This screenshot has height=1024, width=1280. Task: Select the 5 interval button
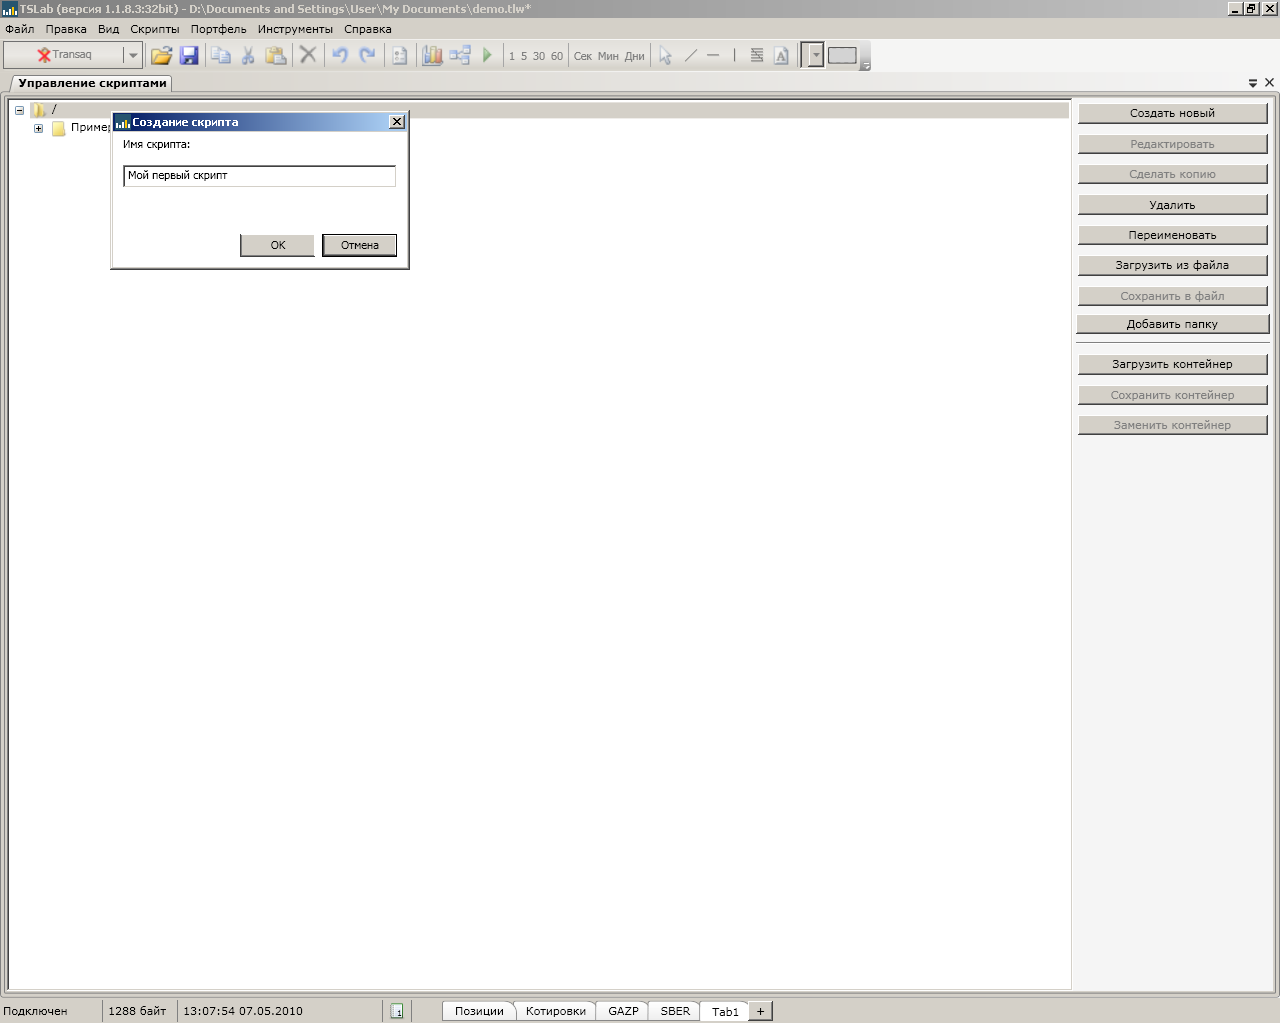pyautogui.click(x=524, y=56)
